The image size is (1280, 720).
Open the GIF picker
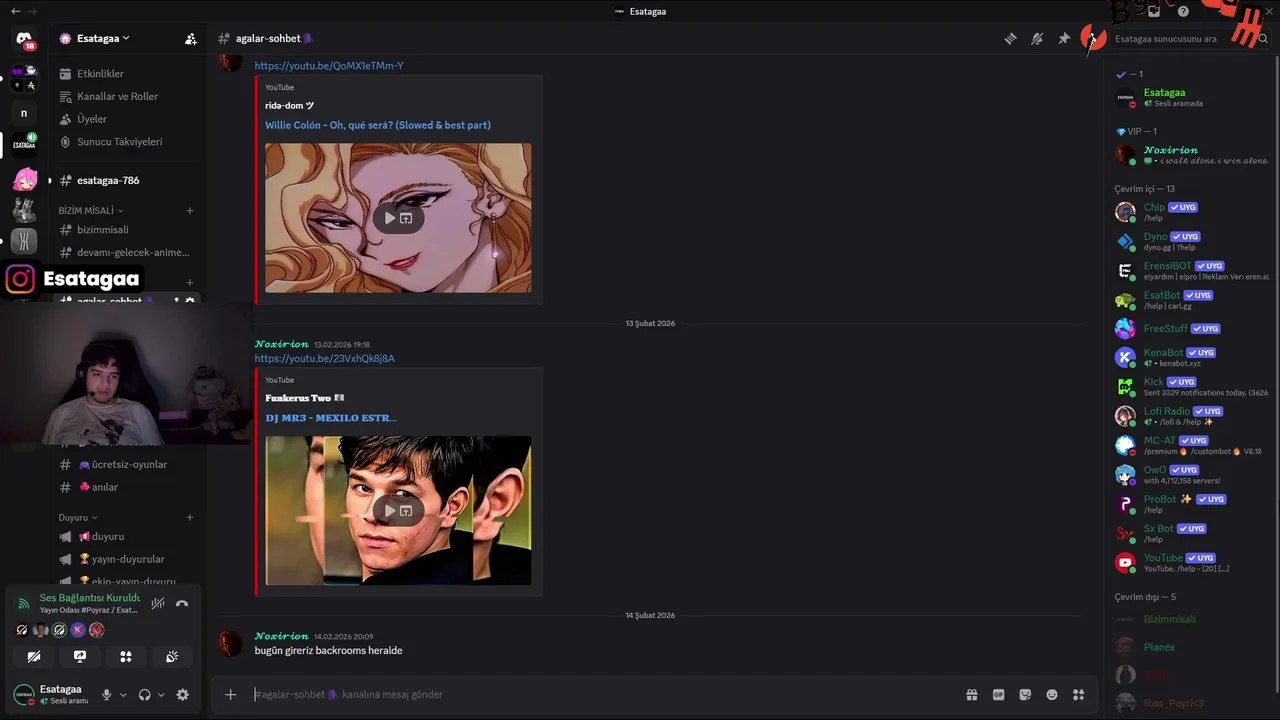[998, 695]
